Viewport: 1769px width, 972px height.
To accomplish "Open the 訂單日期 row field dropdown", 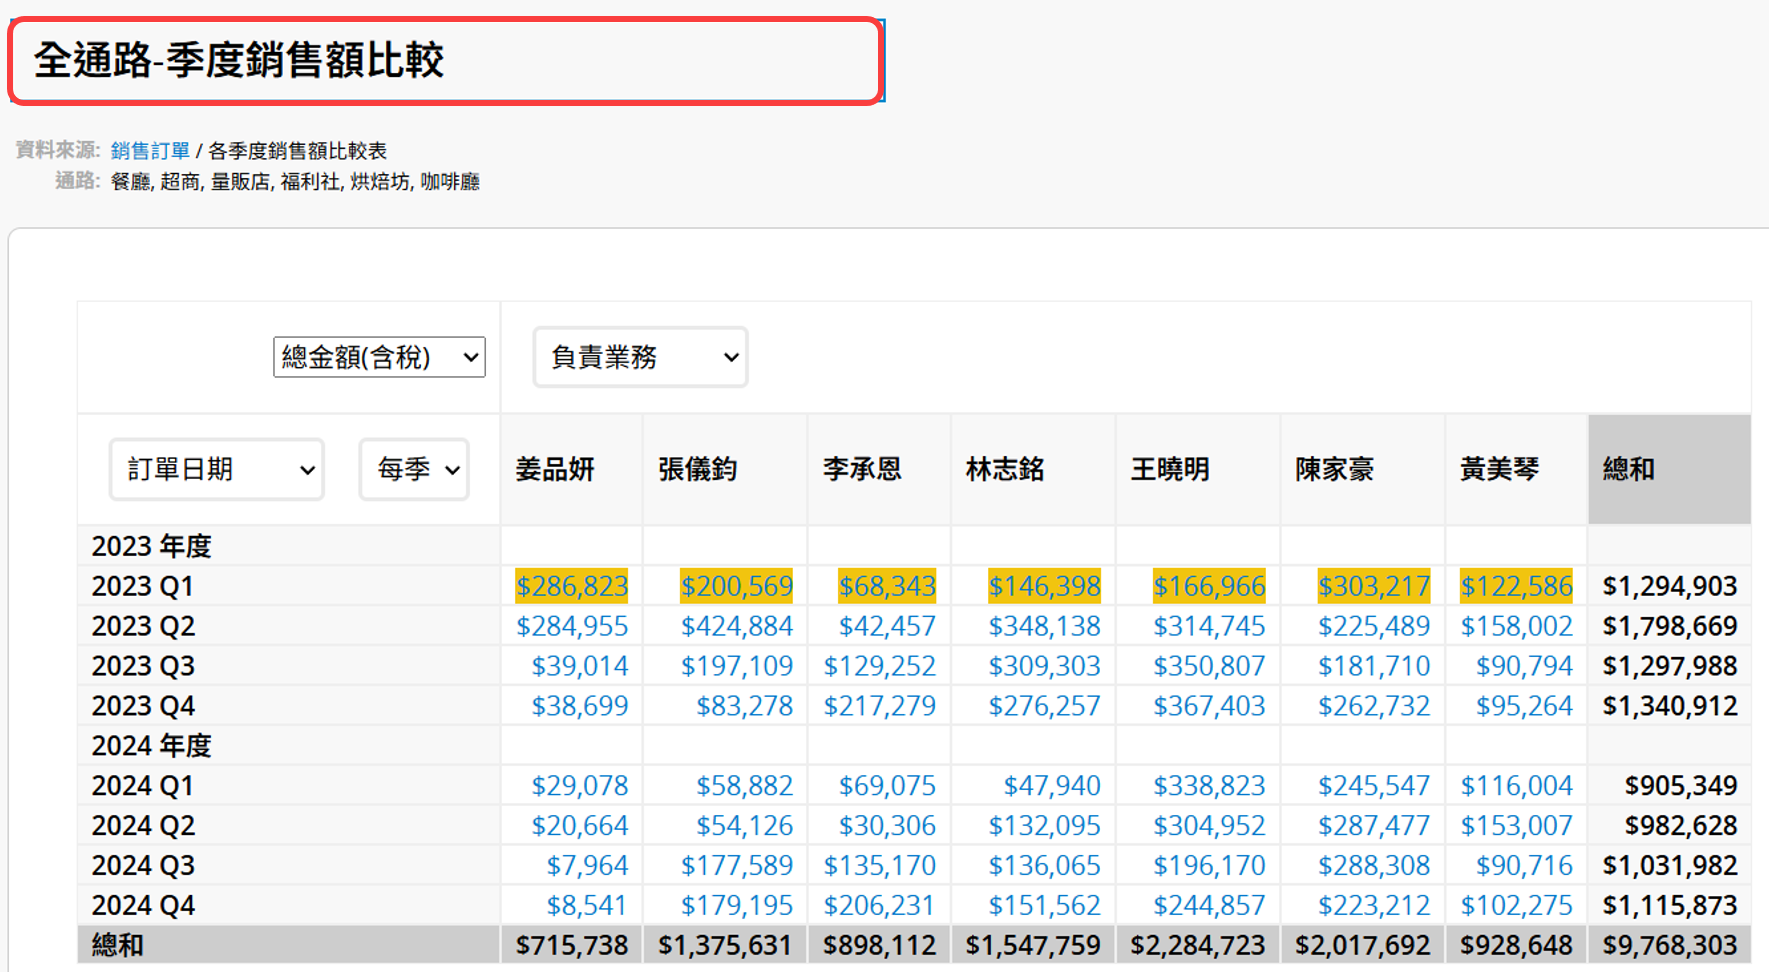I will coord(217,469).
